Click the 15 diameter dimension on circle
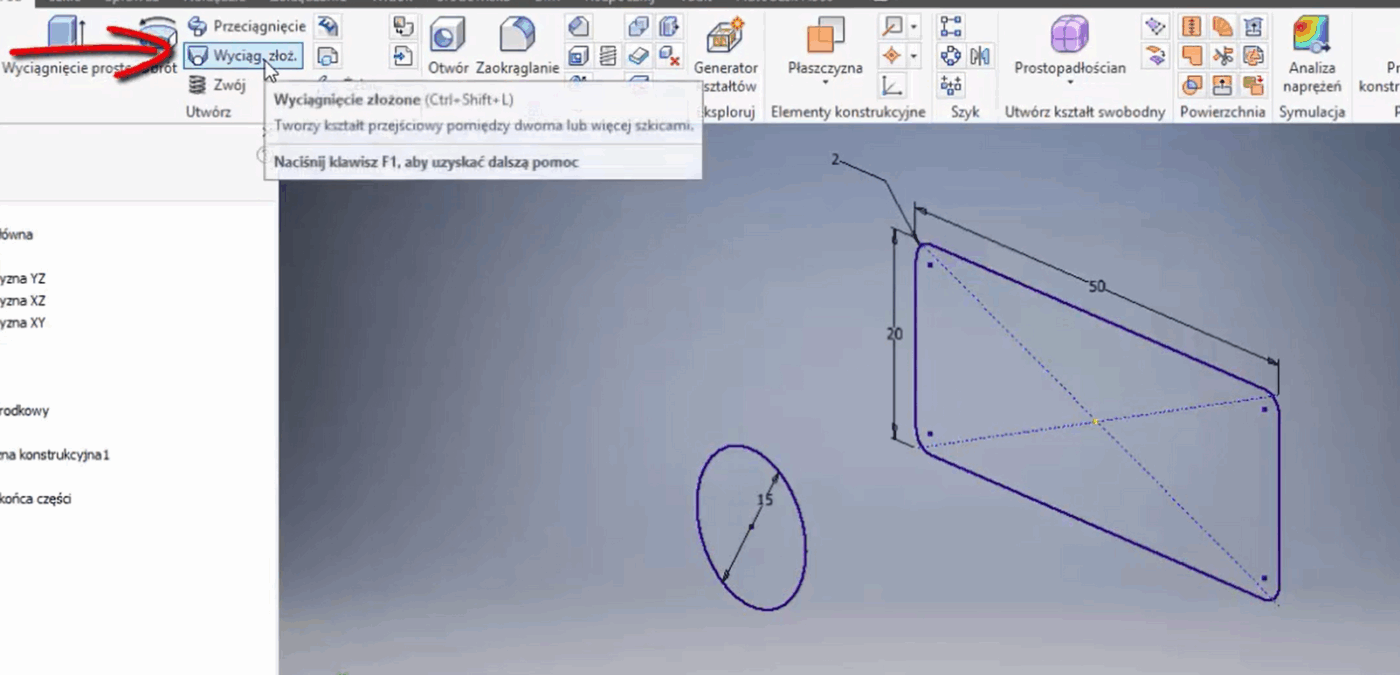The height and width of the screenshot is (675, 1400). (765, 500)
